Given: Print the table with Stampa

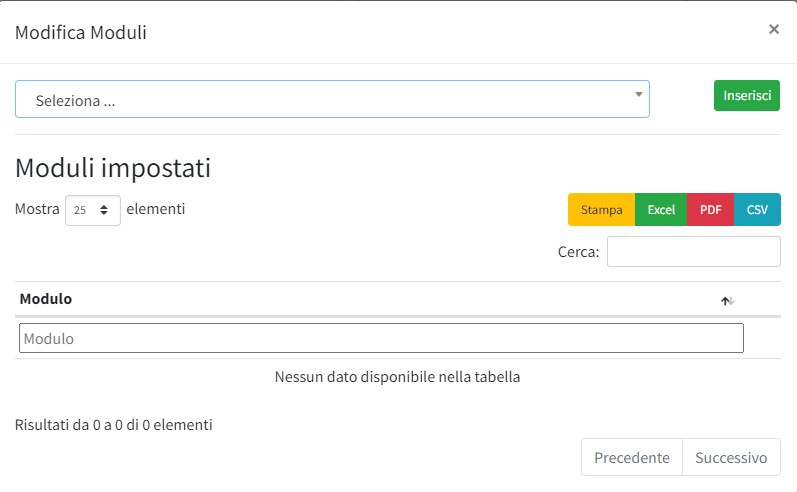Looking at the screenshot, I should coord(601,210).
